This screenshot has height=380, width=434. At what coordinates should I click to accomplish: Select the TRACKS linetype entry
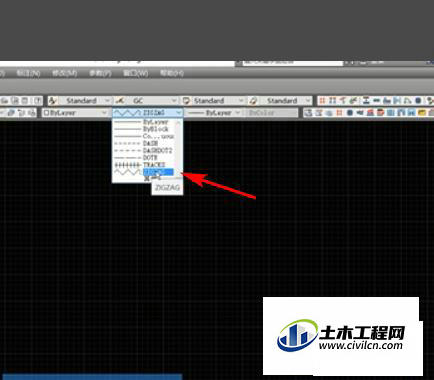[145, 165]
